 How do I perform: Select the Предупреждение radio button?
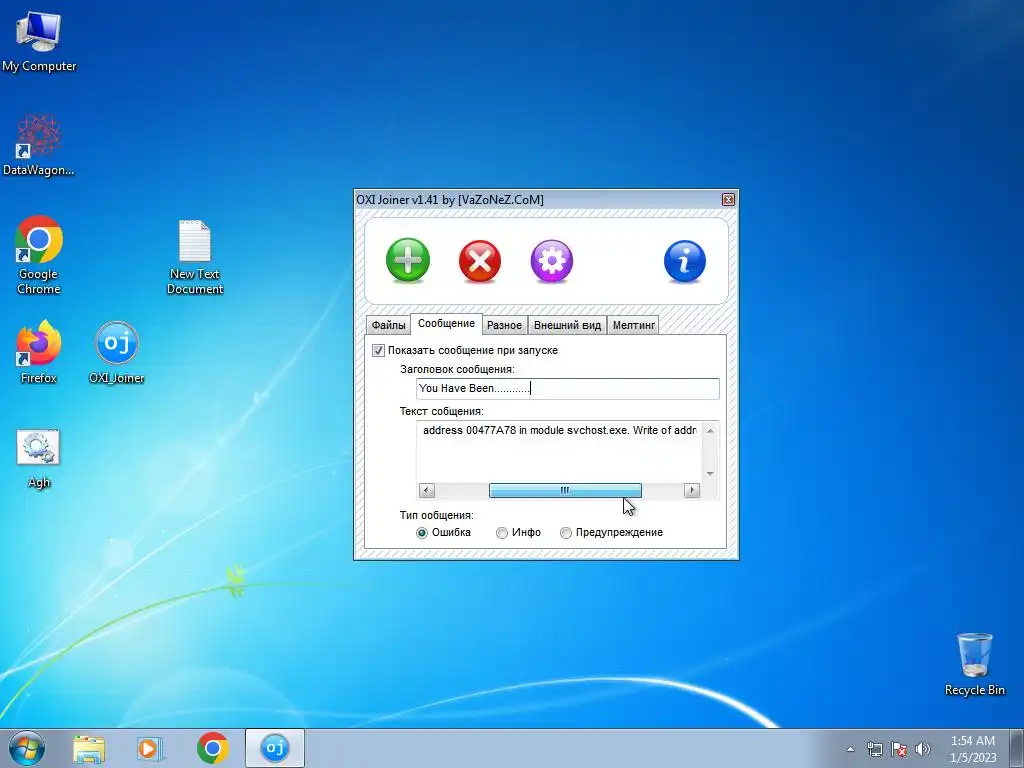point(566,533)
